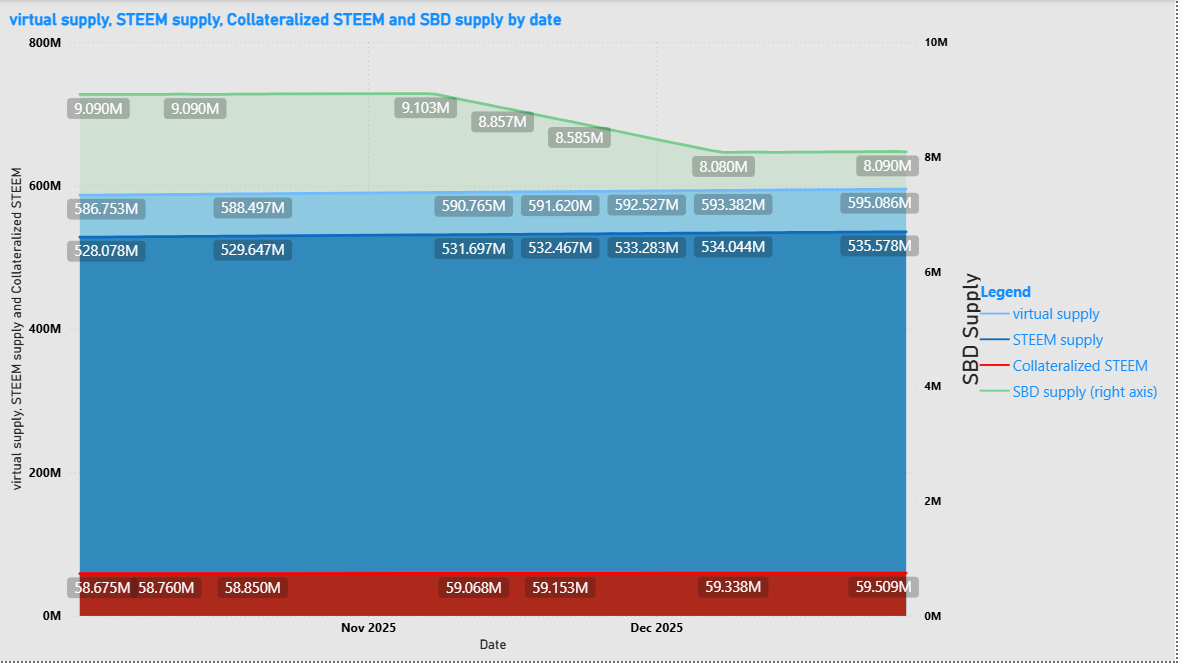Click data label 535.578M
The width and height of the screenshot is (1178, 664).
880,246
